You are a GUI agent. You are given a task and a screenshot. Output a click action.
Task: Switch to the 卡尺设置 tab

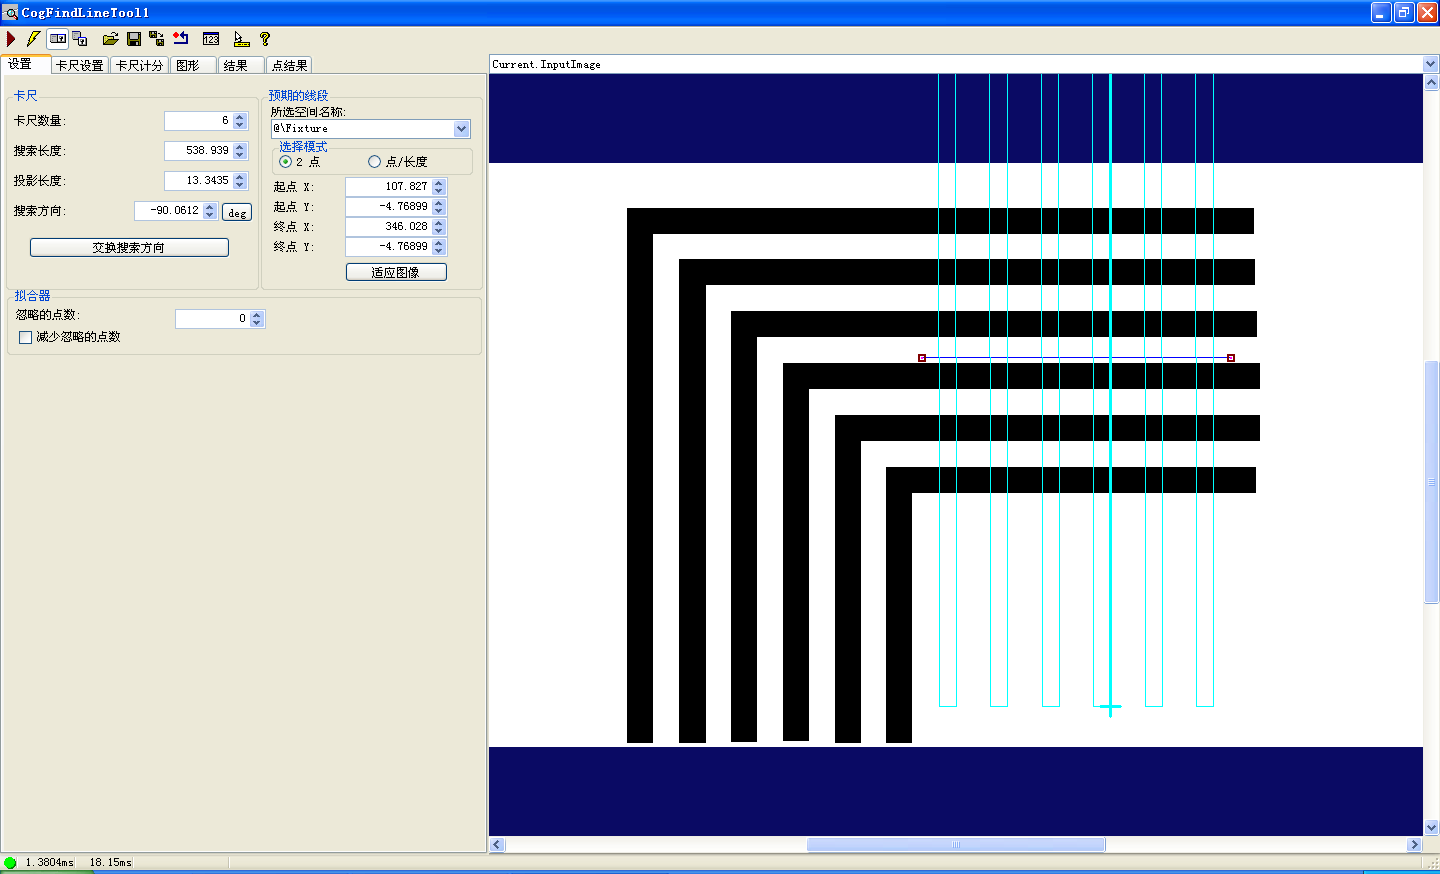click(80, 65)
